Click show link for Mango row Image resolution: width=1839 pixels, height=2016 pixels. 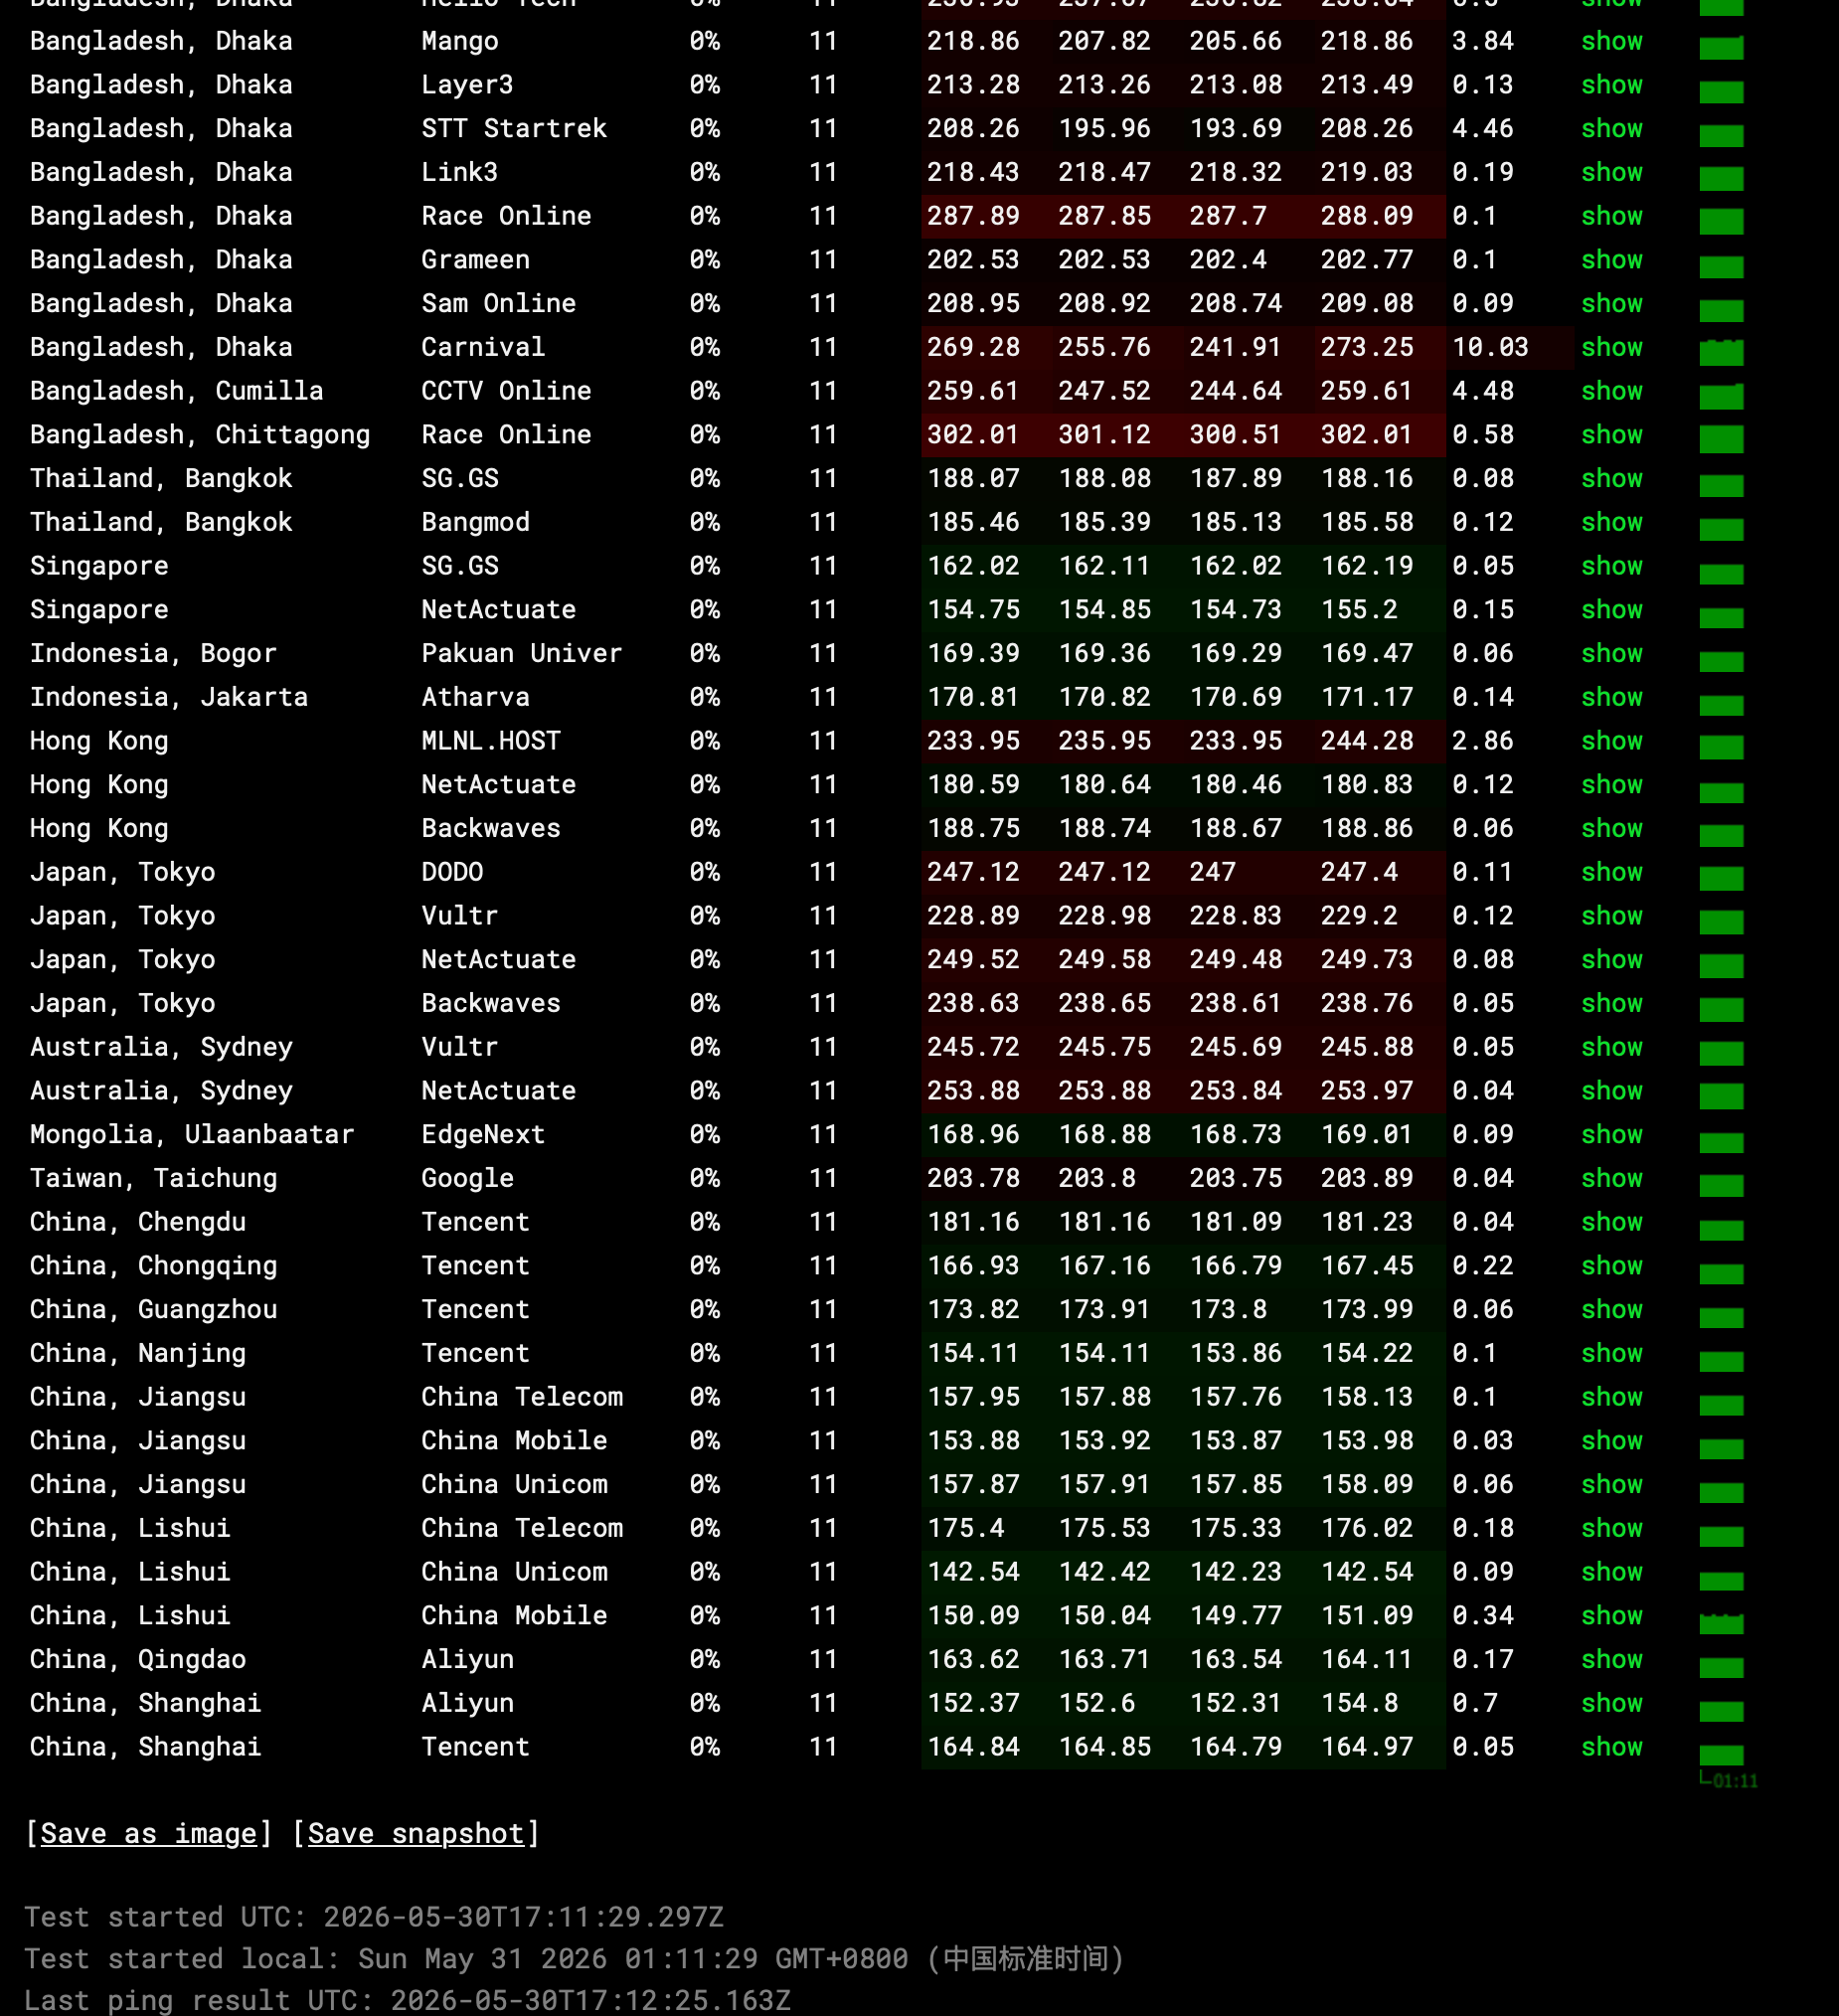tap(1611, 41)
